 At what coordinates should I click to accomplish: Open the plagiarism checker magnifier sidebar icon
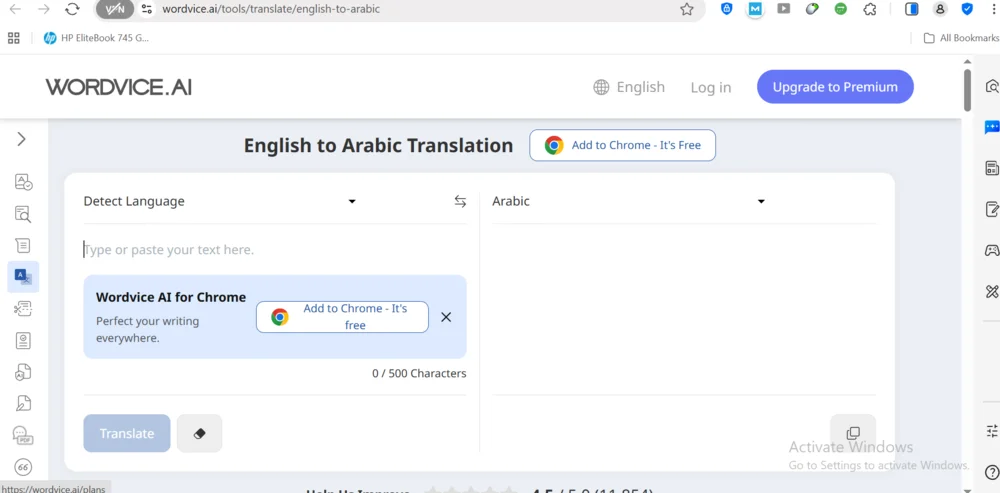pyautogui.click(x=24, y=214)
